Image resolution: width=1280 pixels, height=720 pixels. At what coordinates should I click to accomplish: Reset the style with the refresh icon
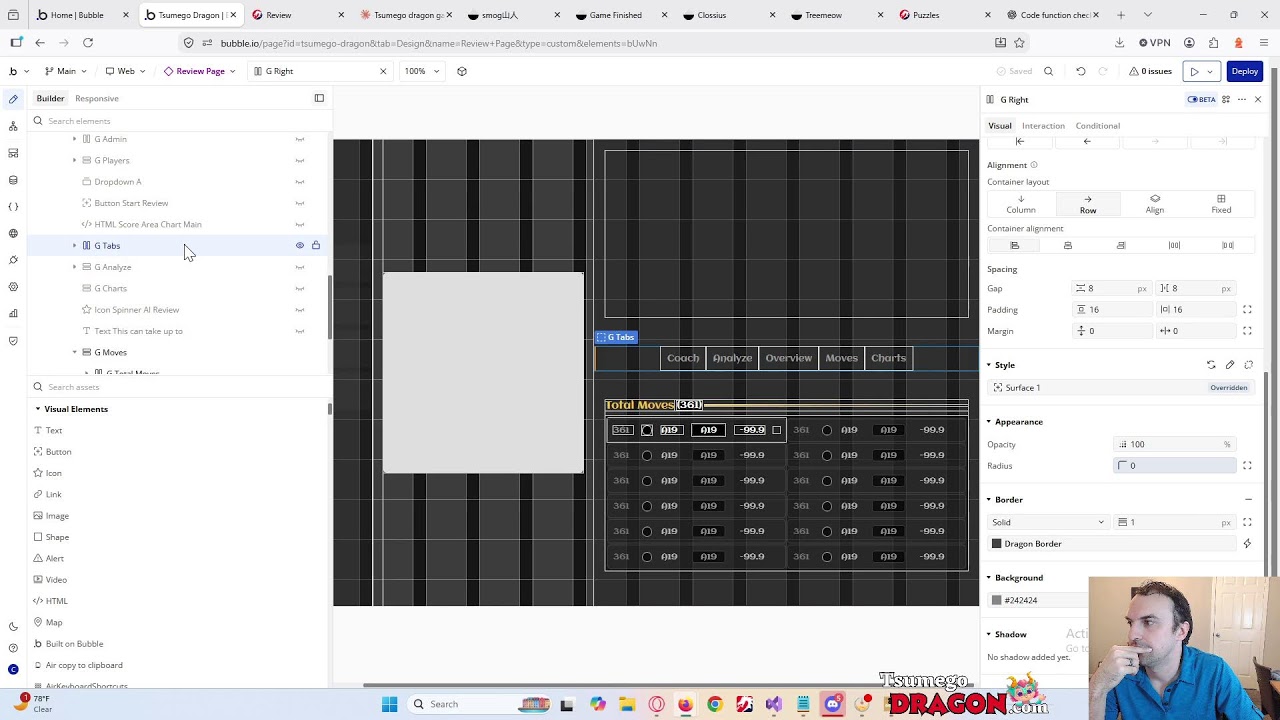pos(1211,365)
